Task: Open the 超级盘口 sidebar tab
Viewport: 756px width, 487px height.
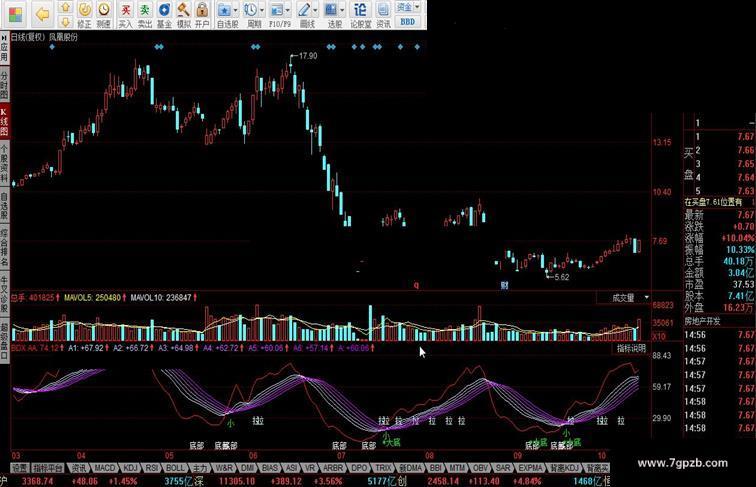Action: click(4, 340)
